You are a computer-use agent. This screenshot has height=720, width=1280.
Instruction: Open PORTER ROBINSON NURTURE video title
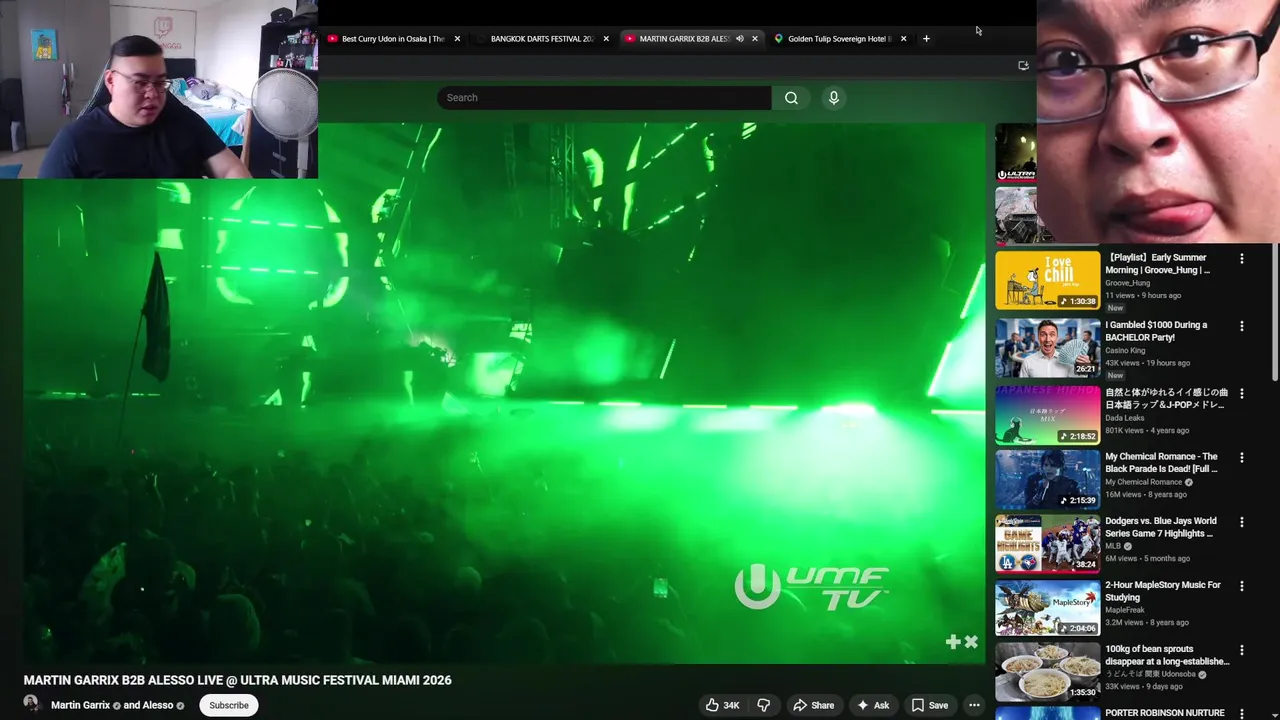pos(1165,713)
